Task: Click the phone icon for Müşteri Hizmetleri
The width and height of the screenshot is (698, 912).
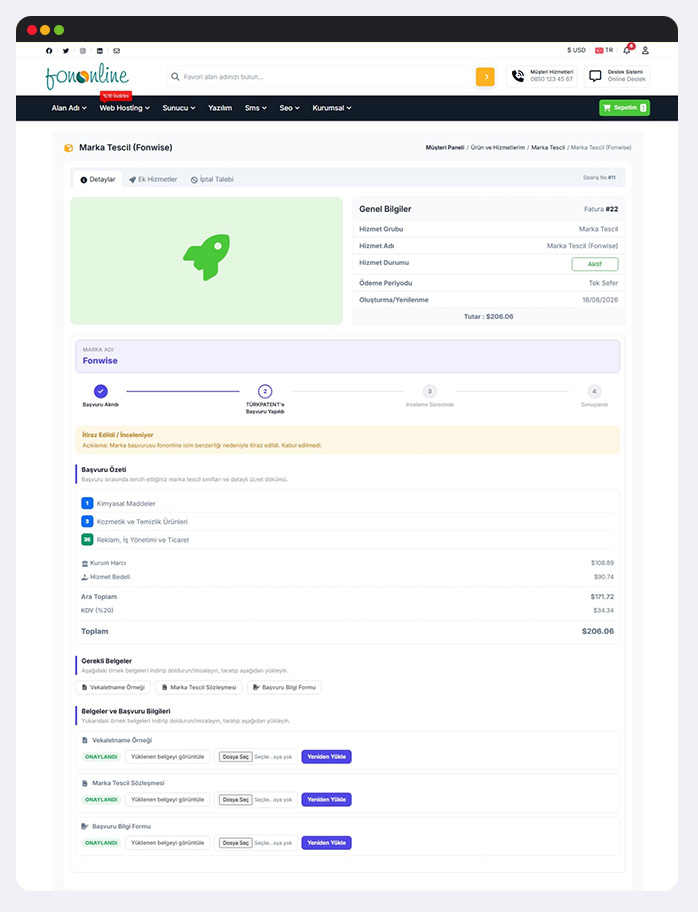Action: point(518,76)
